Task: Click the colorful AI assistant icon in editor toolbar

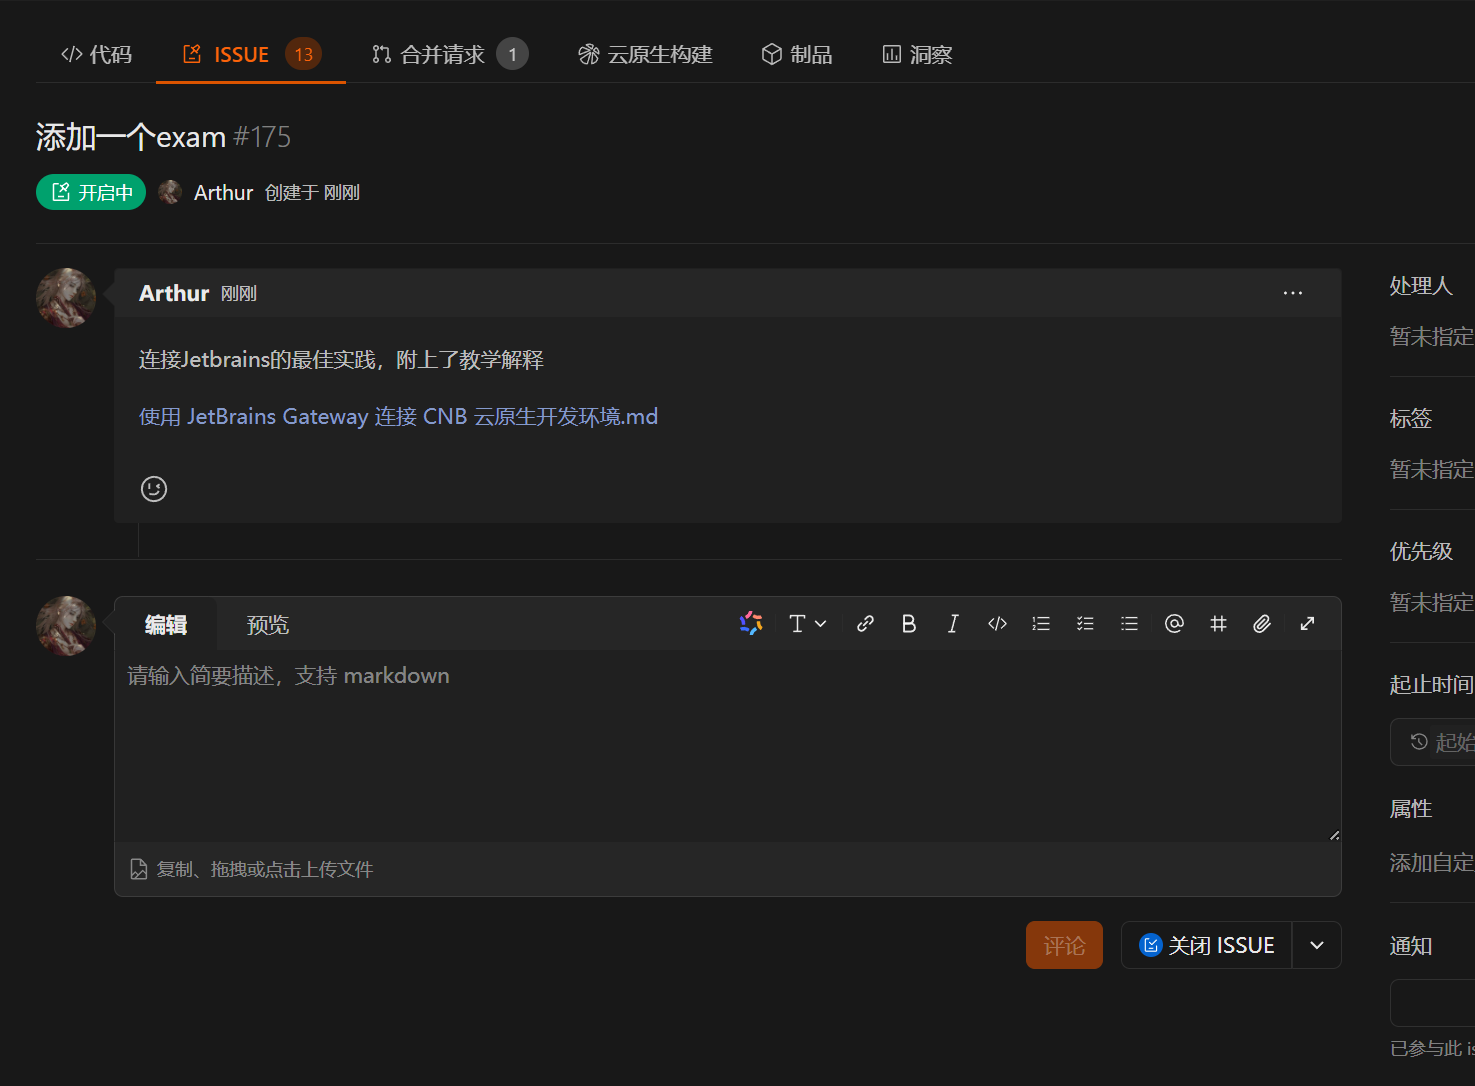Action: (751, 624)
